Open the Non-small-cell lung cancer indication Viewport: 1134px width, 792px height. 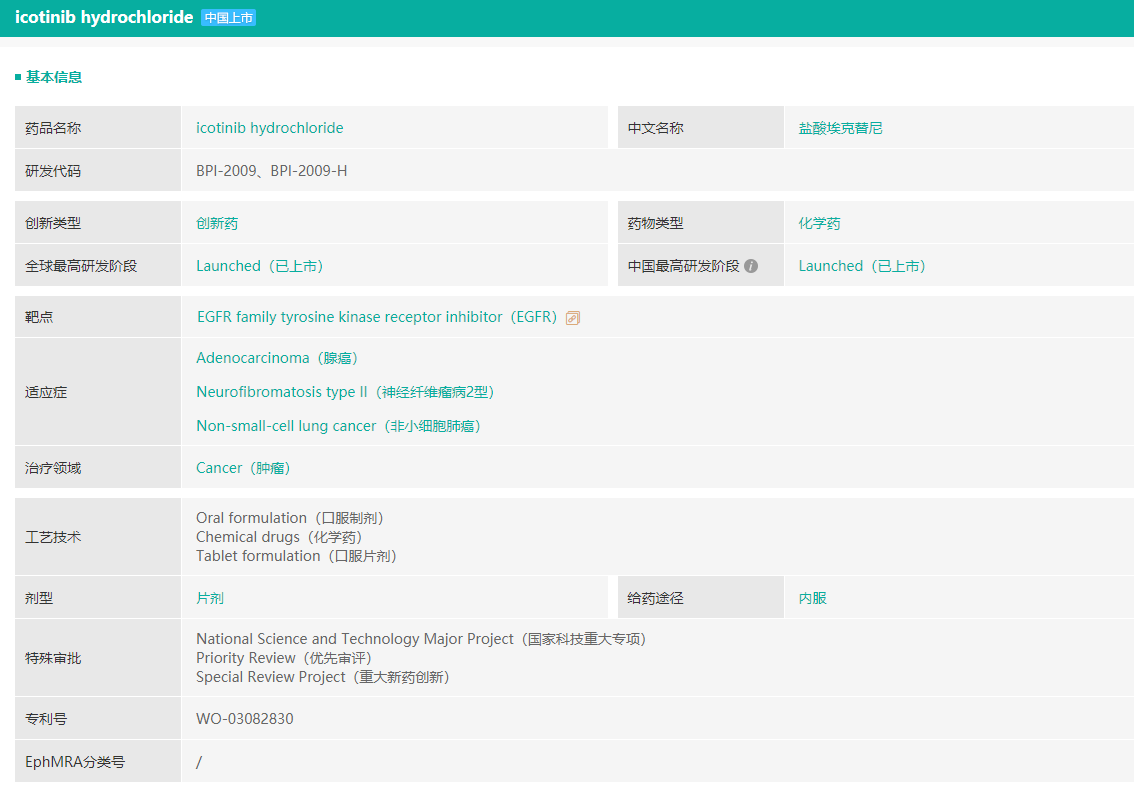[339, 426]
